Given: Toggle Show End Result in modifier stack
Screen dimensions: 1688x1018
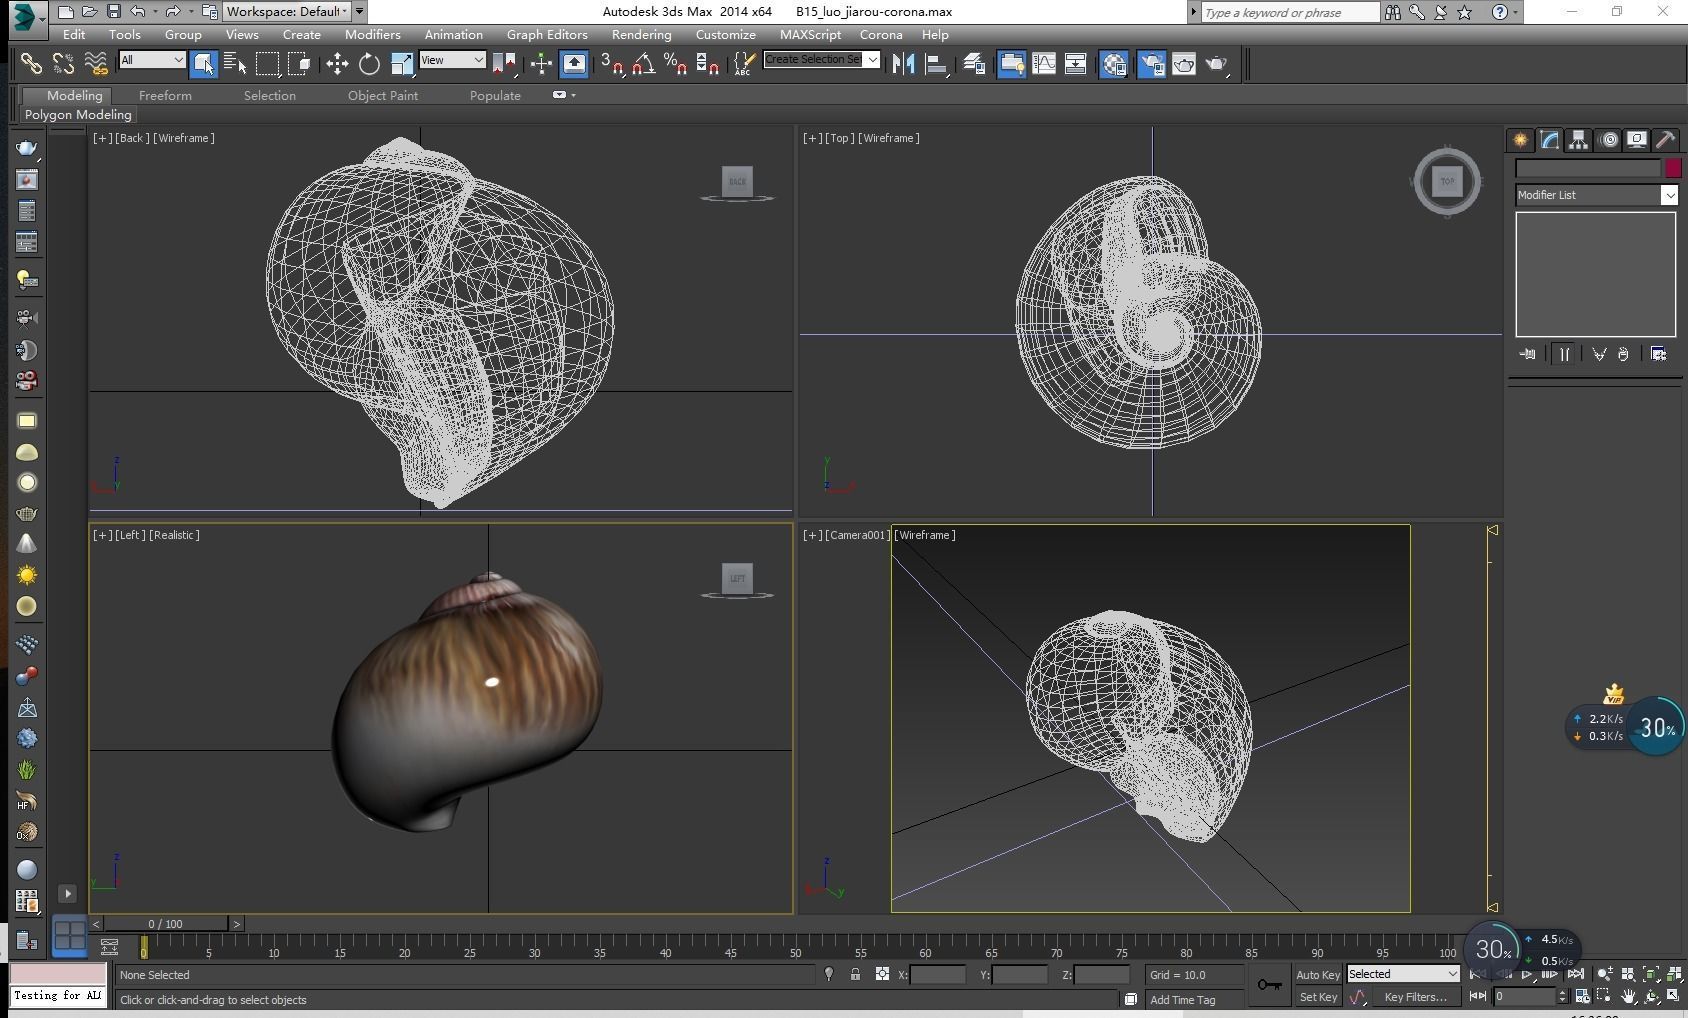Looking at the screenshot, I should point(1564,354).
